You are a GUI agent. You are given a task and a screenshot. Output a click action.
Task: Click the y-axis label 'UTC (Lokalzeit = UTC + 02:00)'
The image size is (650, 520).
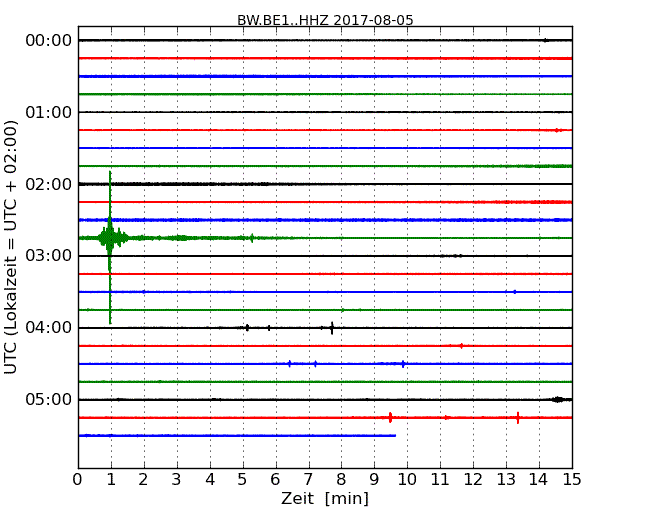11,247
